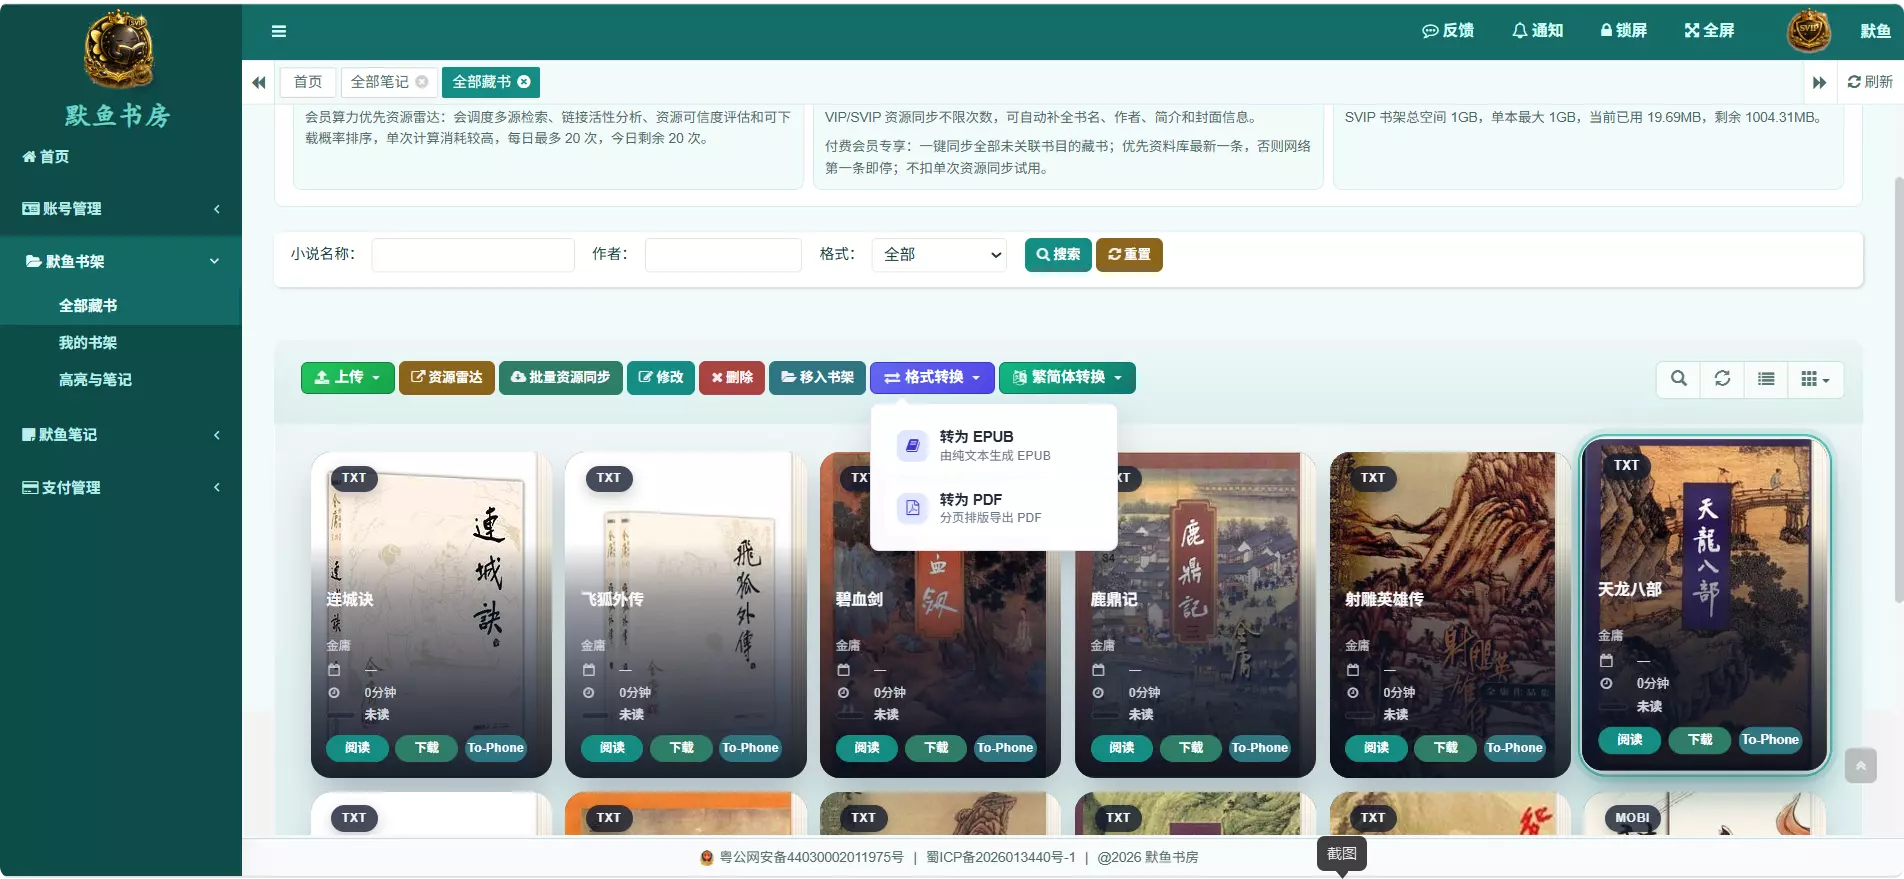This screenshot has width=1904, height=879.
Task: Toggle the 格式转换 dropdown
Action: click(x=932, y=378)
